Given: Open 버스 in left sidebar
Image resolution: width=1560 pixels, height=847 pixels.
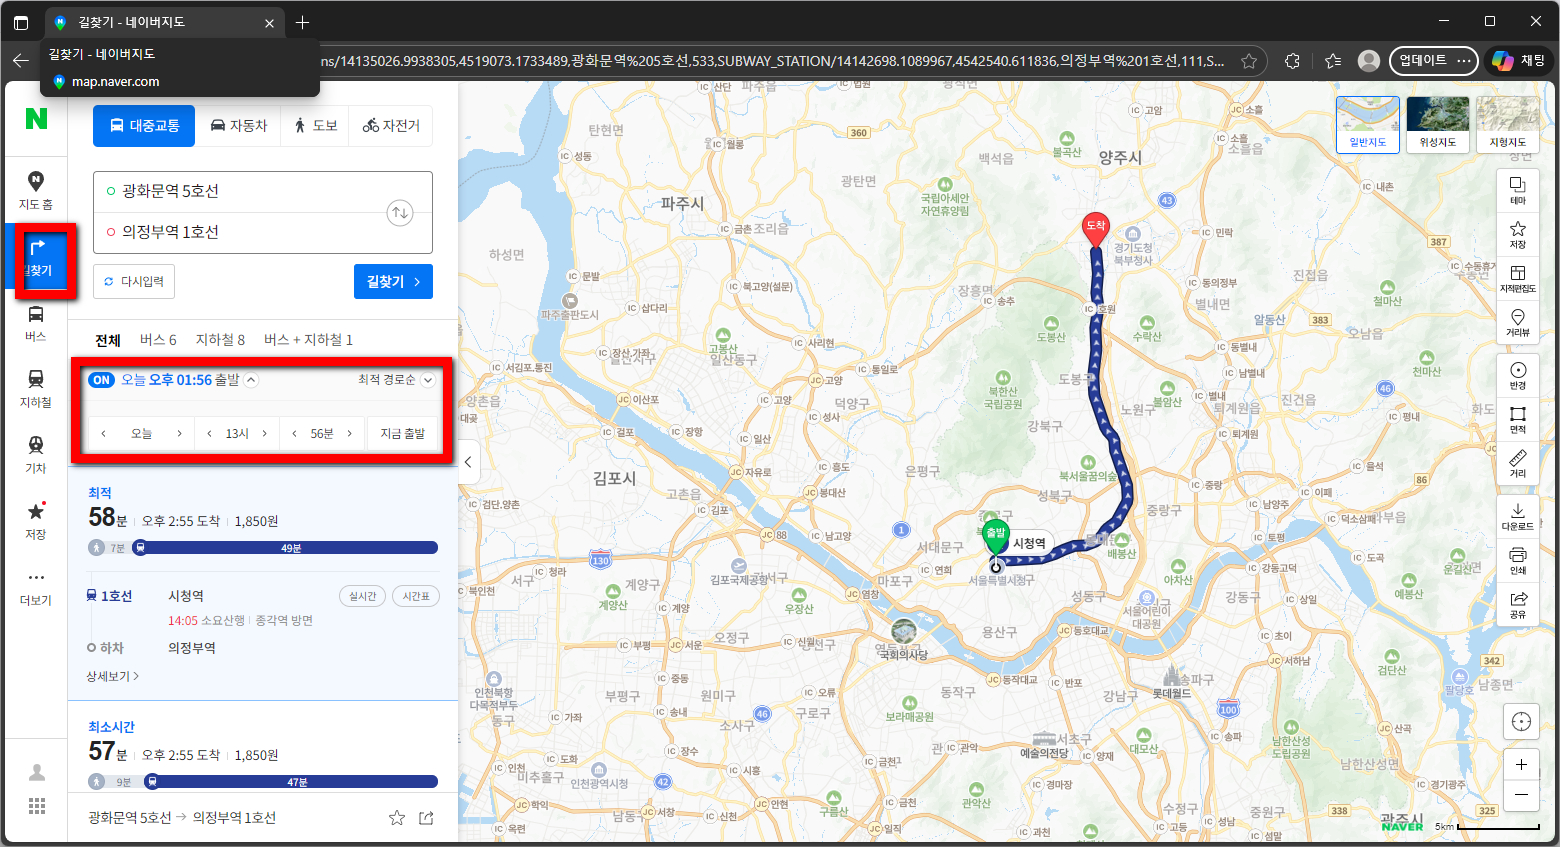Looking at the screenshot, I should coord(36,323).
